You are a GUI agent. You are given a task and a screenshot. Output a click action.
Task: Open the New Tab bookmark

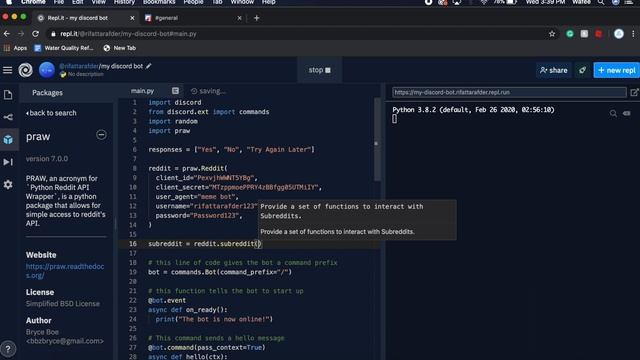coord(120,48)
